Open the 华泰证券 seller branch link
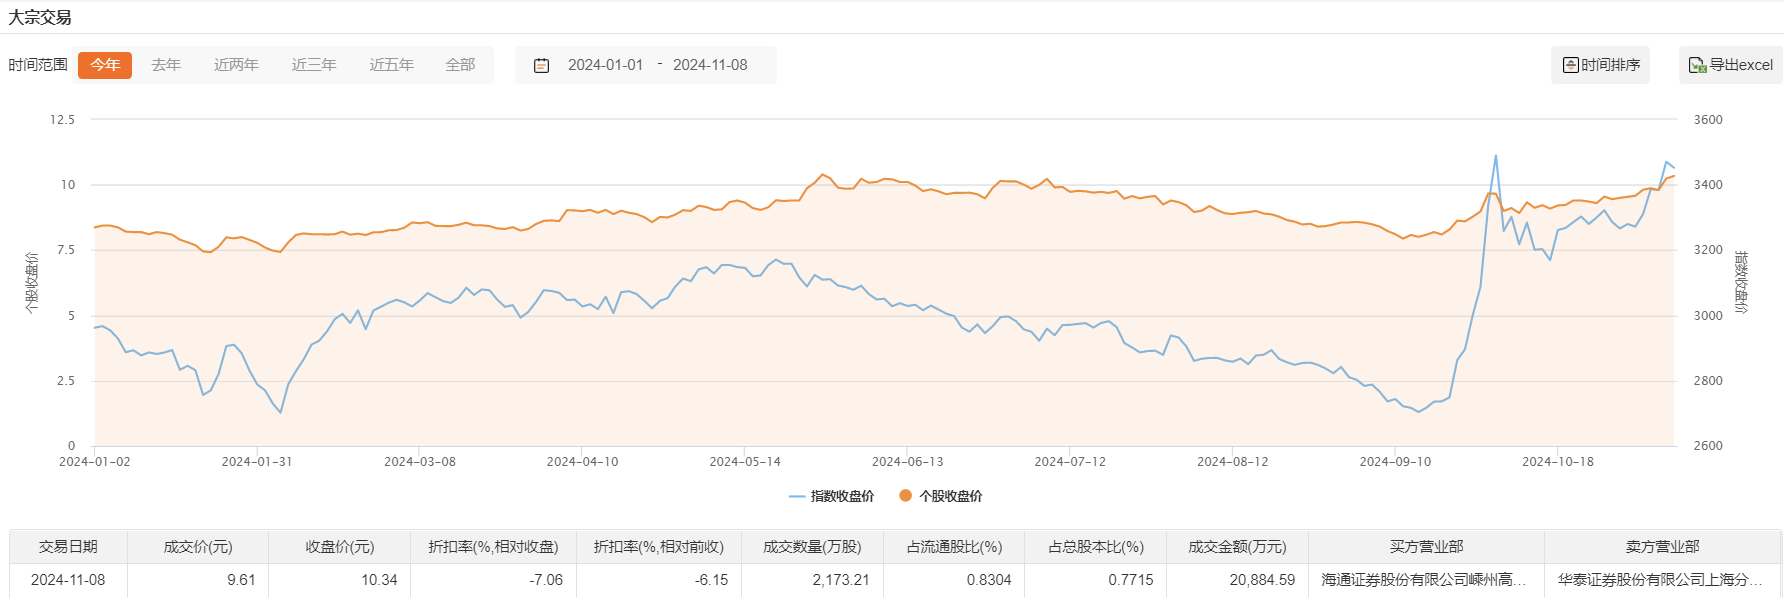 pyautogui.click(x=1660, y=580)
